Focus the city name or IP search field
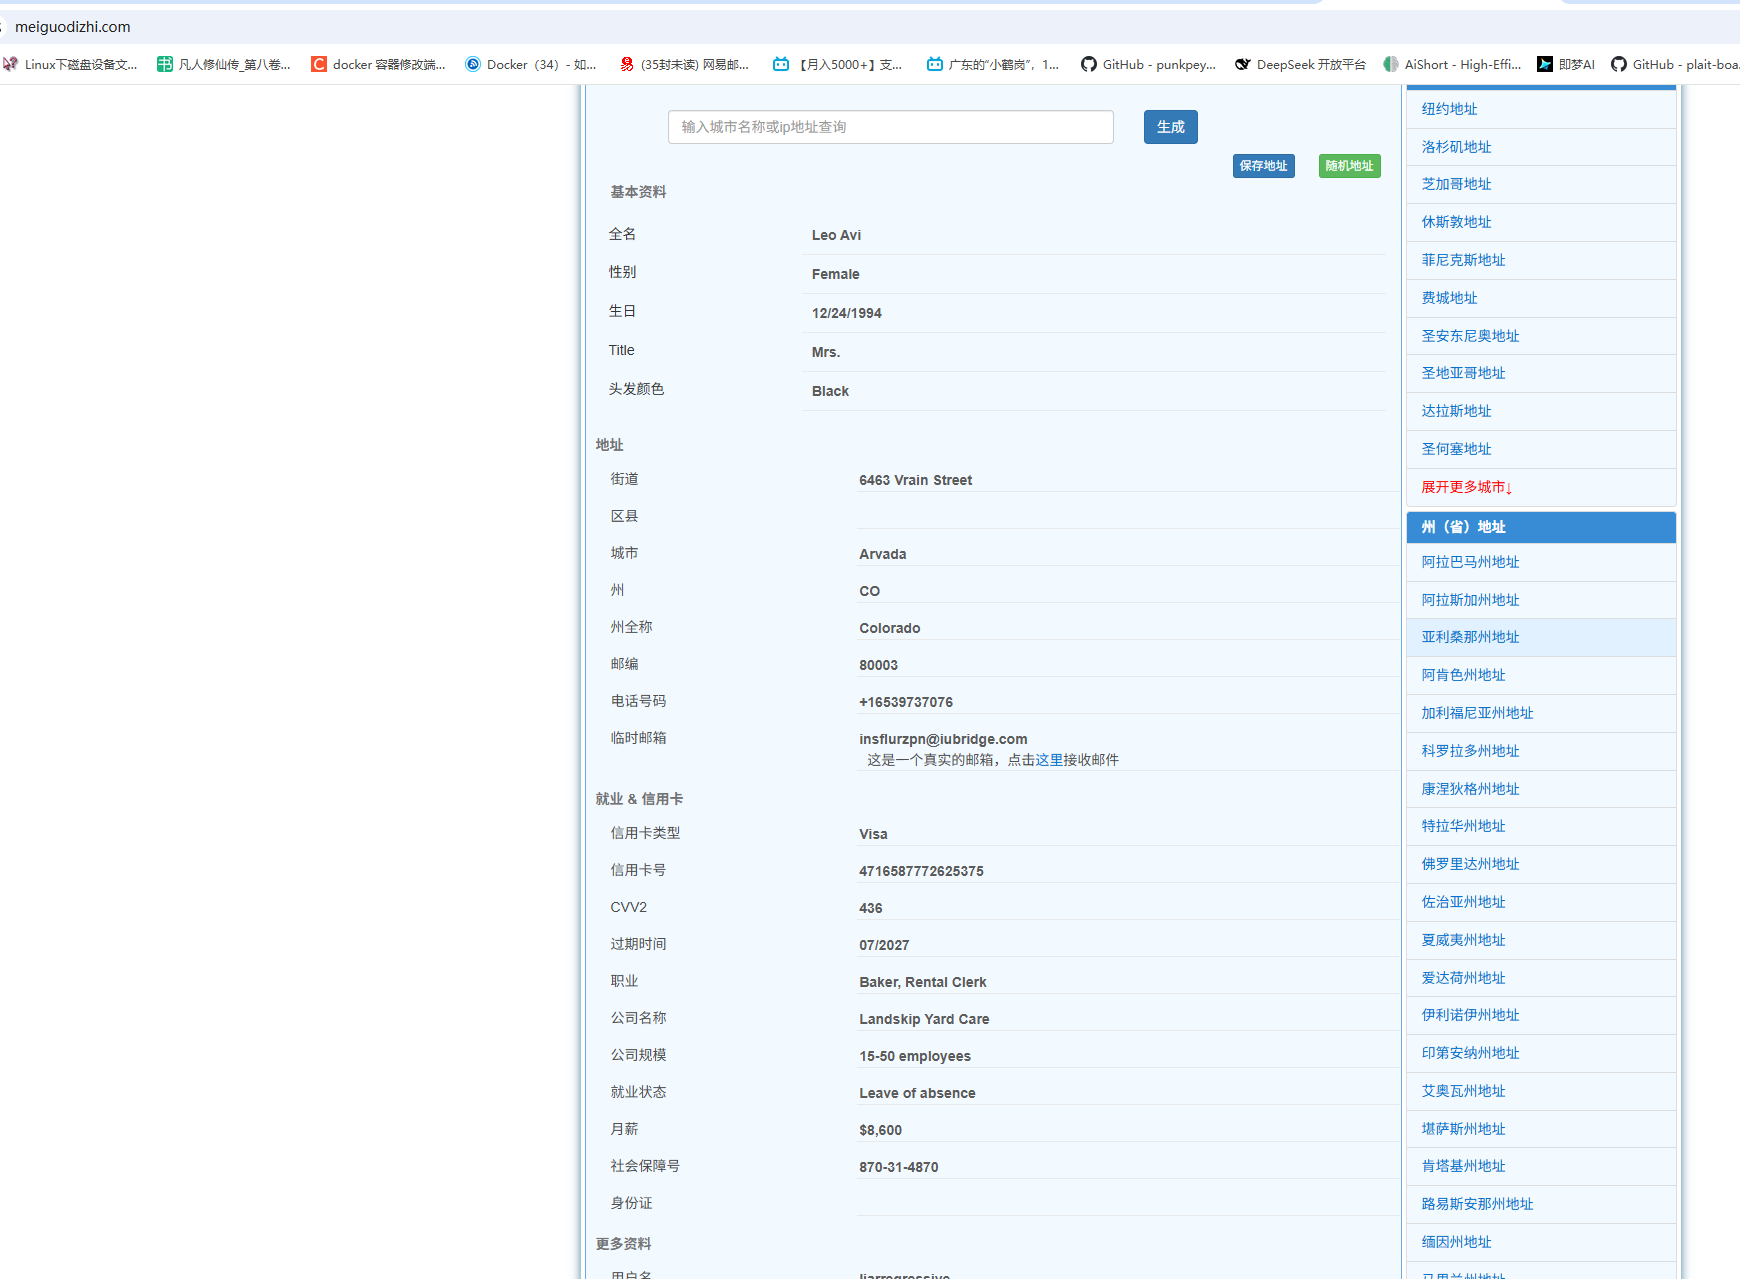 coord(890,127)
